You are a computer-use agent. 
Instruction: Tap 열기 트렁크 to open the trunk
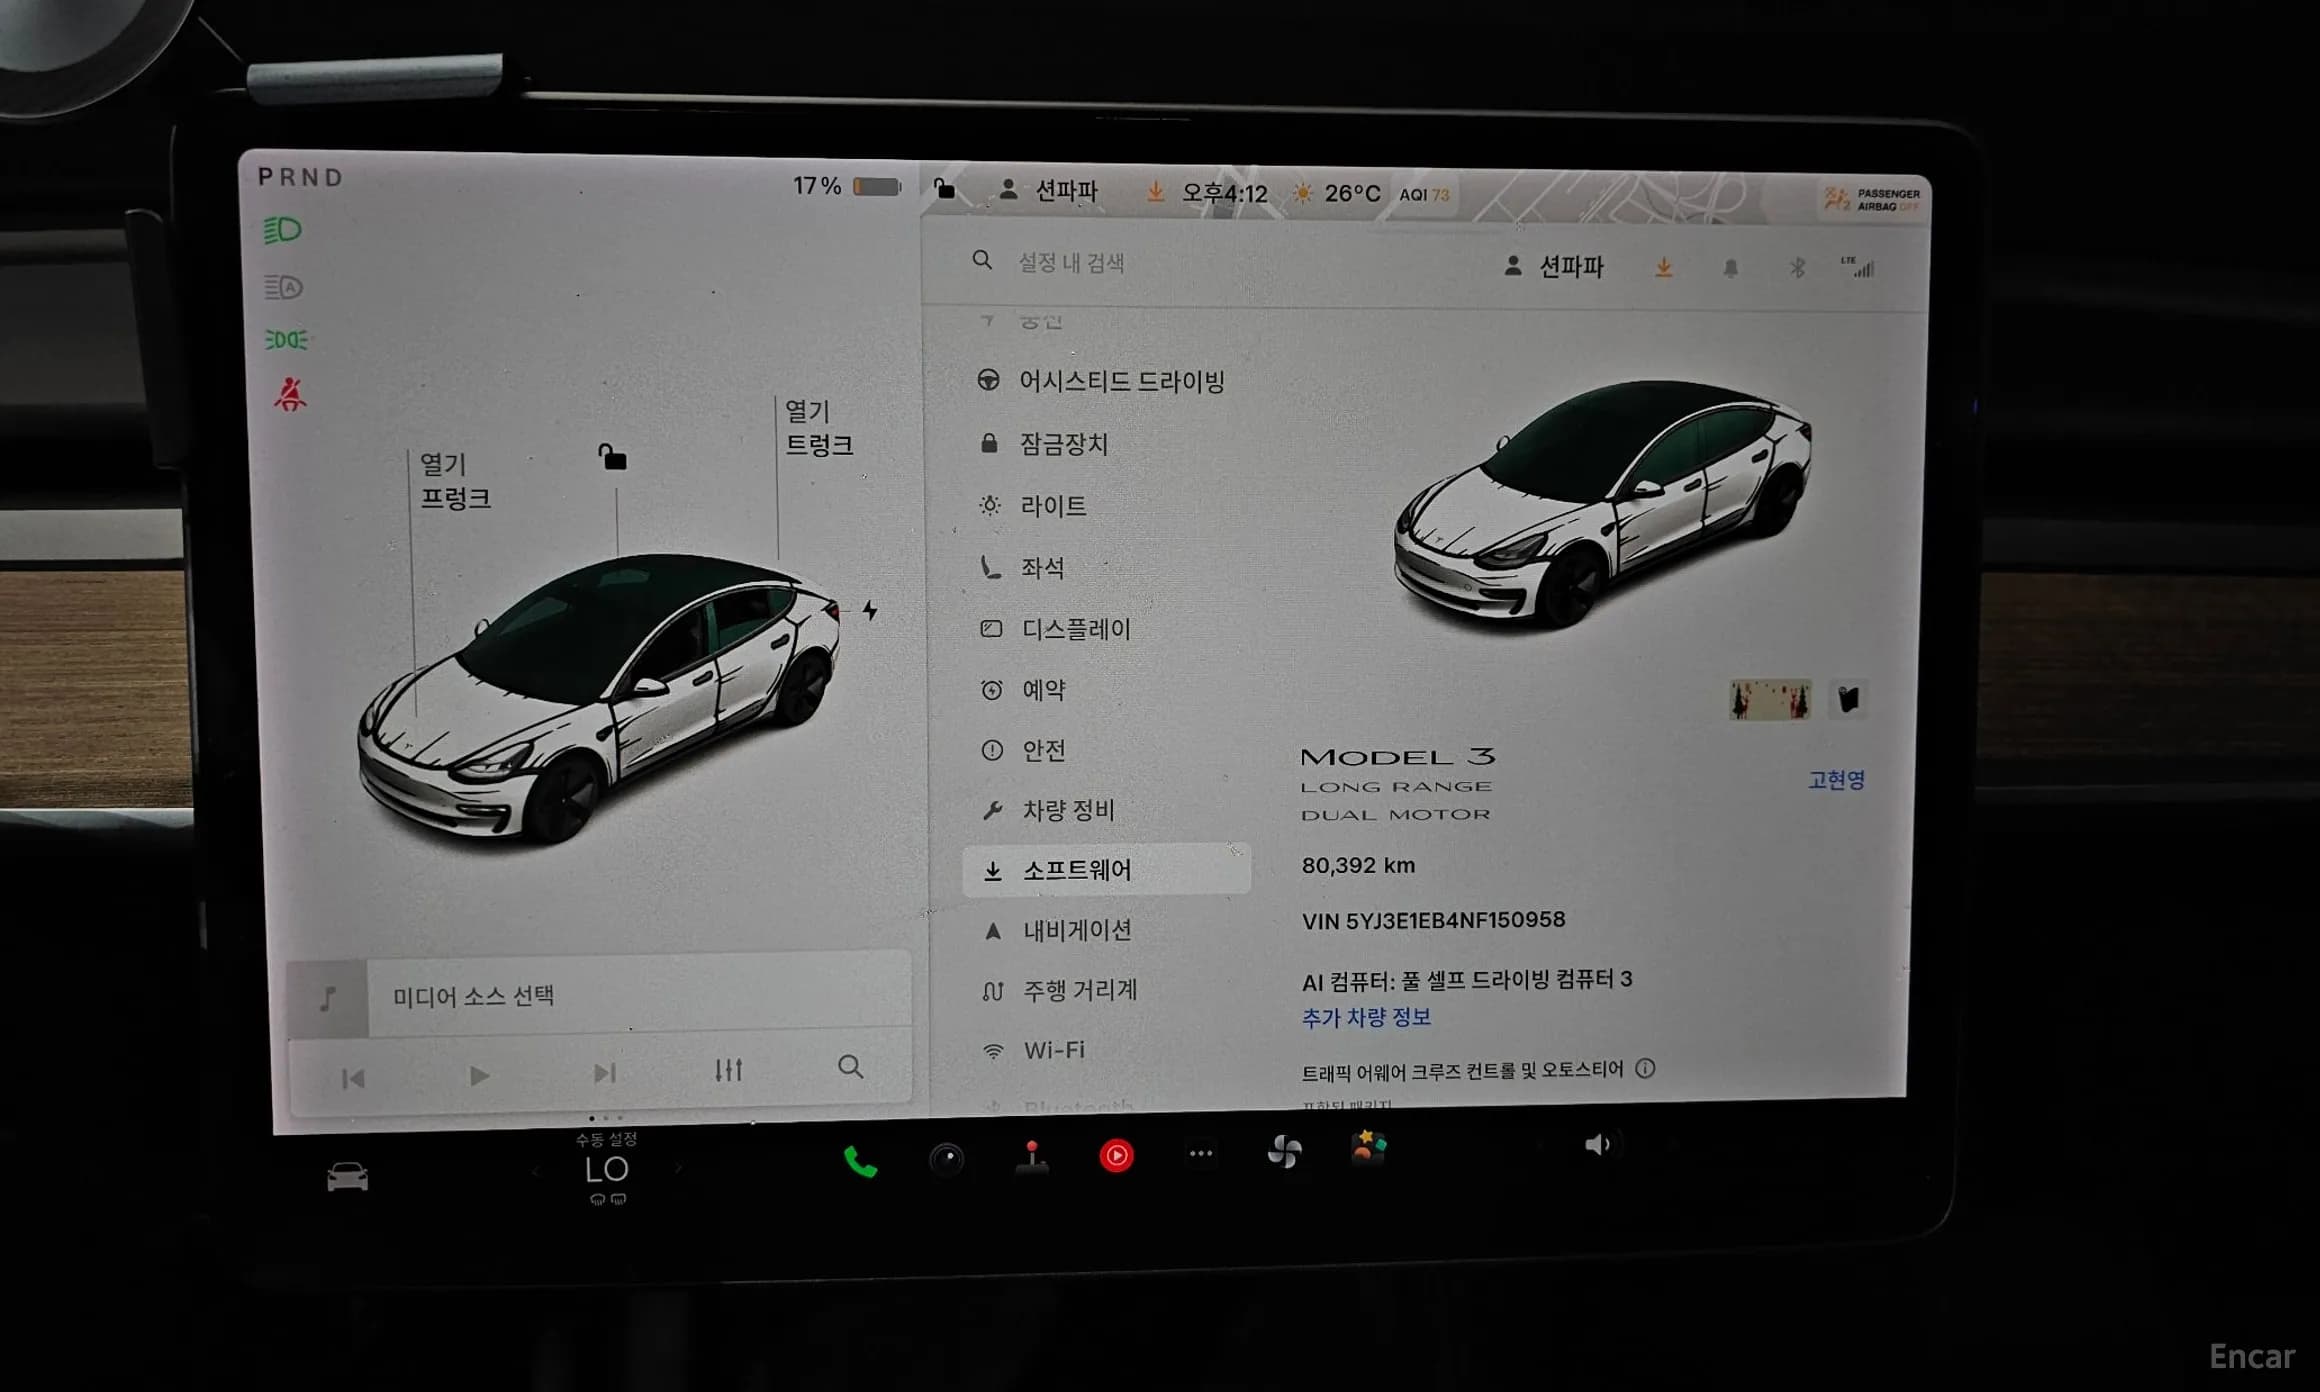coord(819,428)
